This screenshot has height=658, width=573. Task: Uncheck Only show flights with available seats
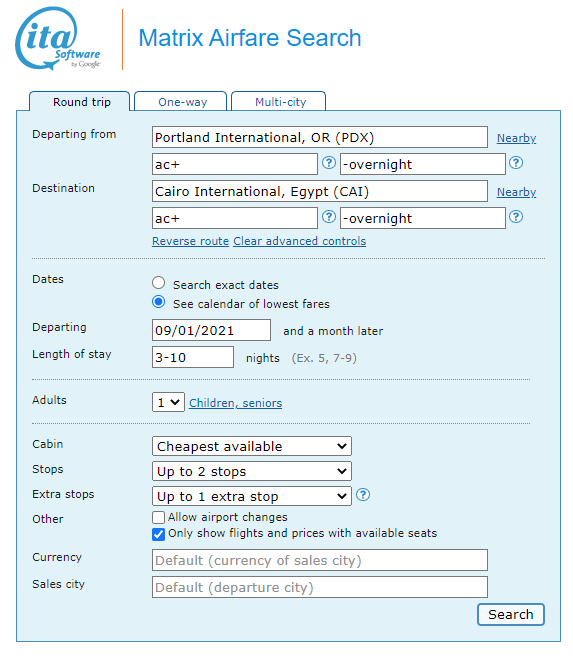click(158, 534)
